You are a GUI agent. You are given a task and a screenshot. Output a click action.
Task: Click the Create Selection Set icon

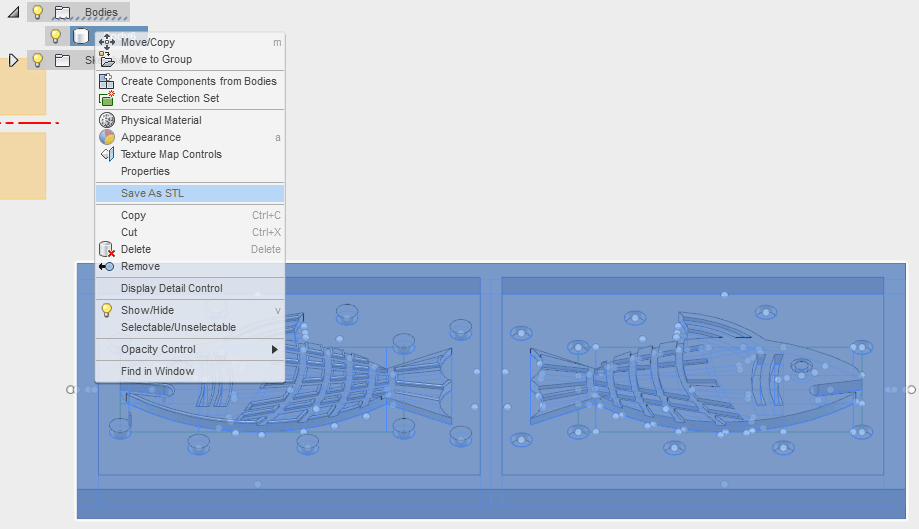point(107,98)
